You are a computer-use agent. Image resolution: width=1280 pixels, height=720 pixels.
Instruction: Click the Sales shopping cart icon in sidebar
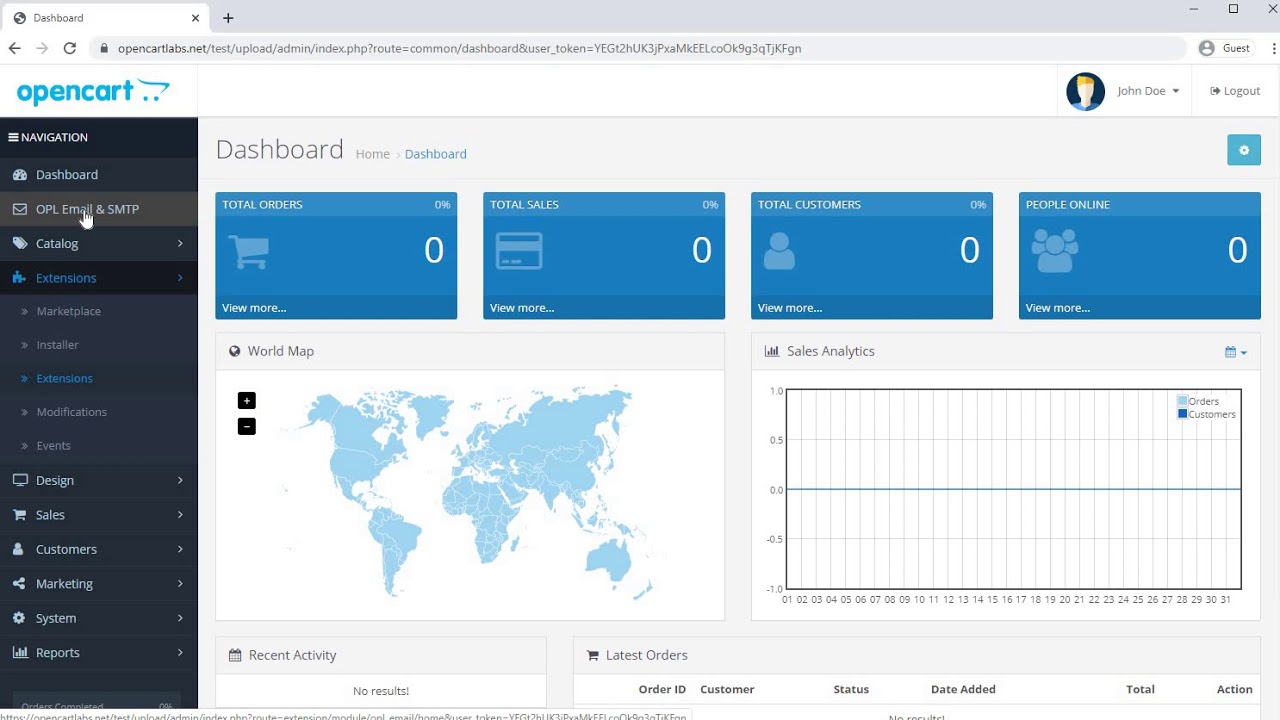20,515
